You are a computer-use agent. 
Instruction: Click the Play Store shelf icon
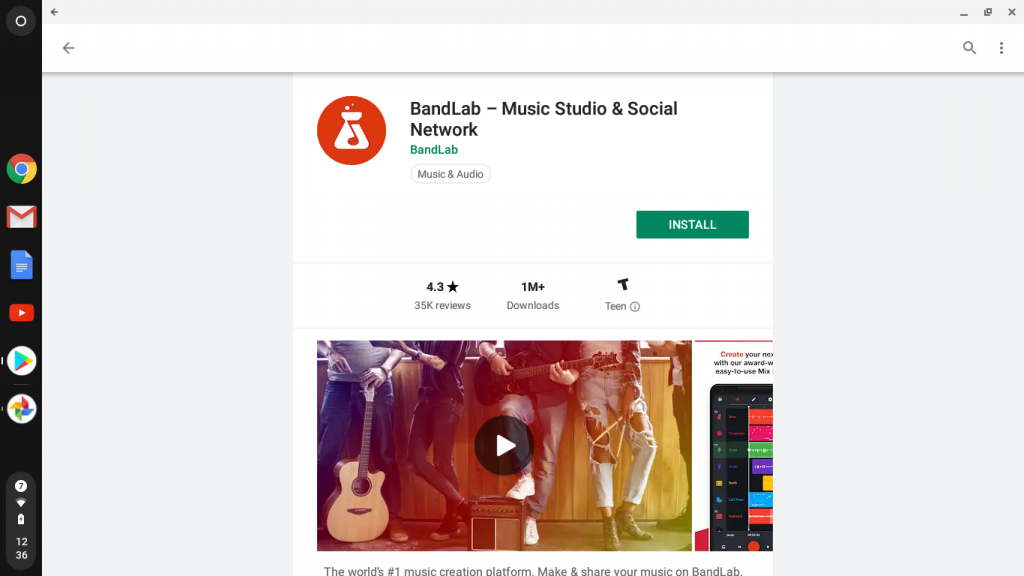click(x=22, y=360)
